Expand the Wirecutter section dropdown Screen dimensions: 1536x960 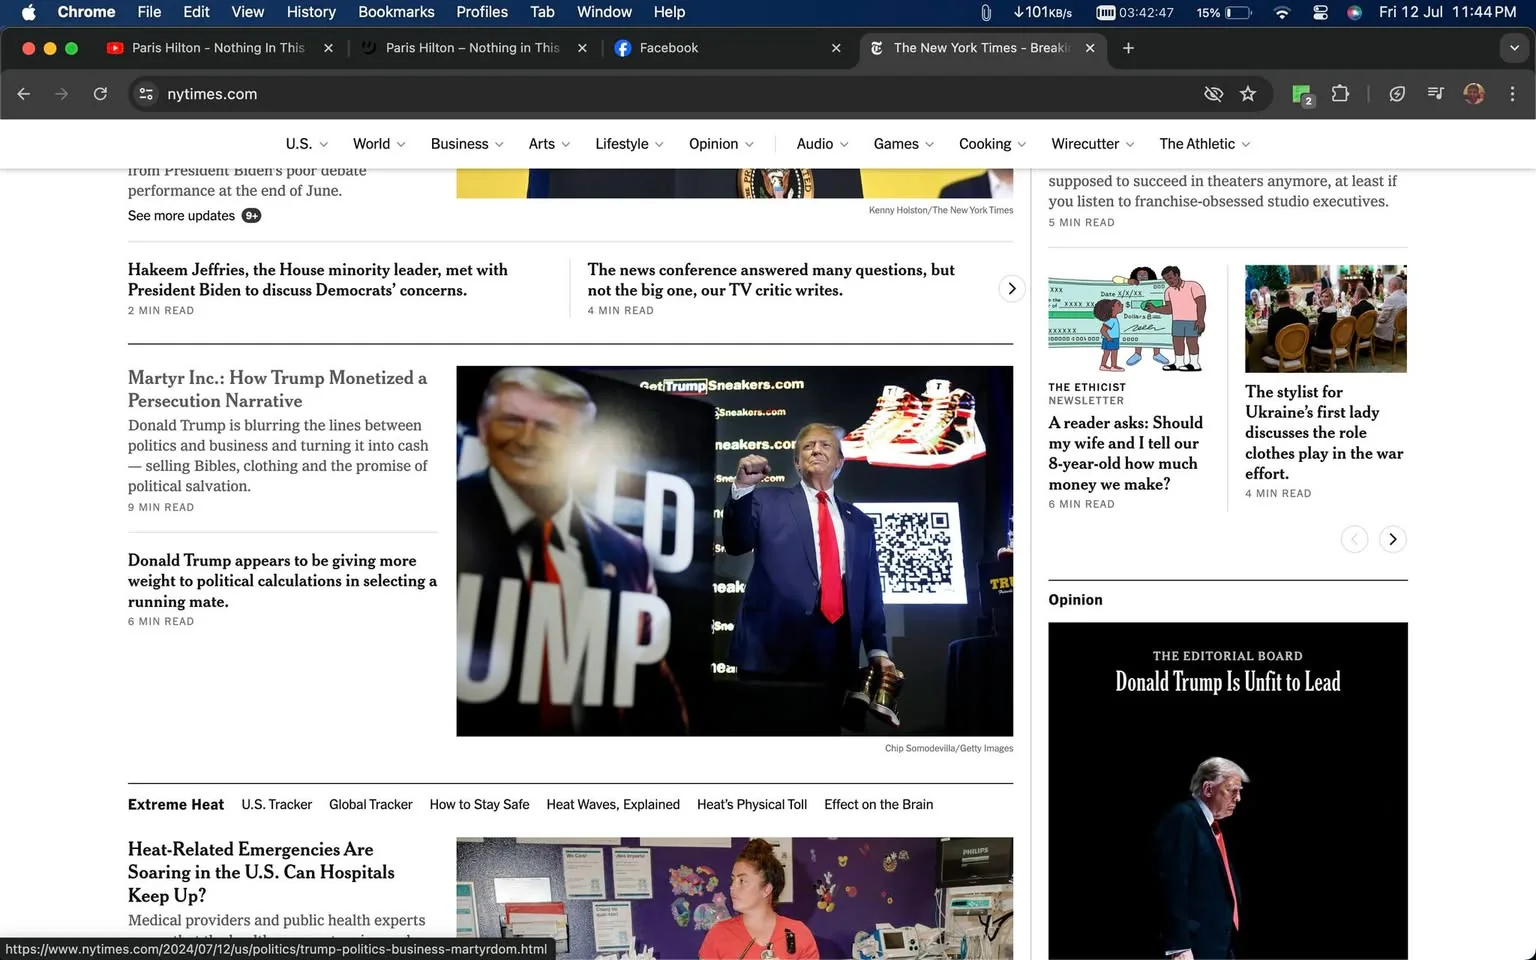coord(1092,144)
